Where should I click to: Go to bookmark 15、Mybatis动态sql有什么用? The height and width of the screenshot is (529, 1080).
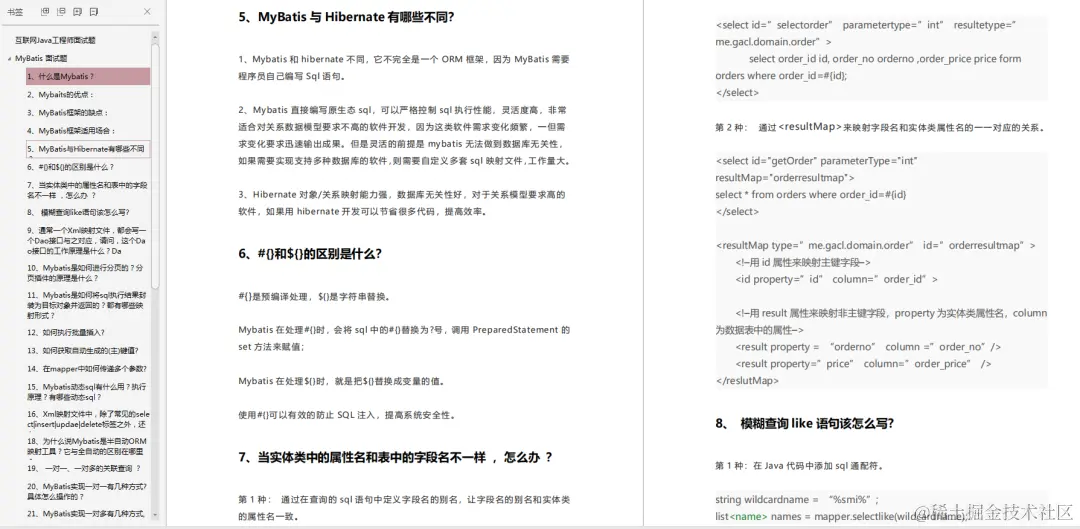coord(86,392)
